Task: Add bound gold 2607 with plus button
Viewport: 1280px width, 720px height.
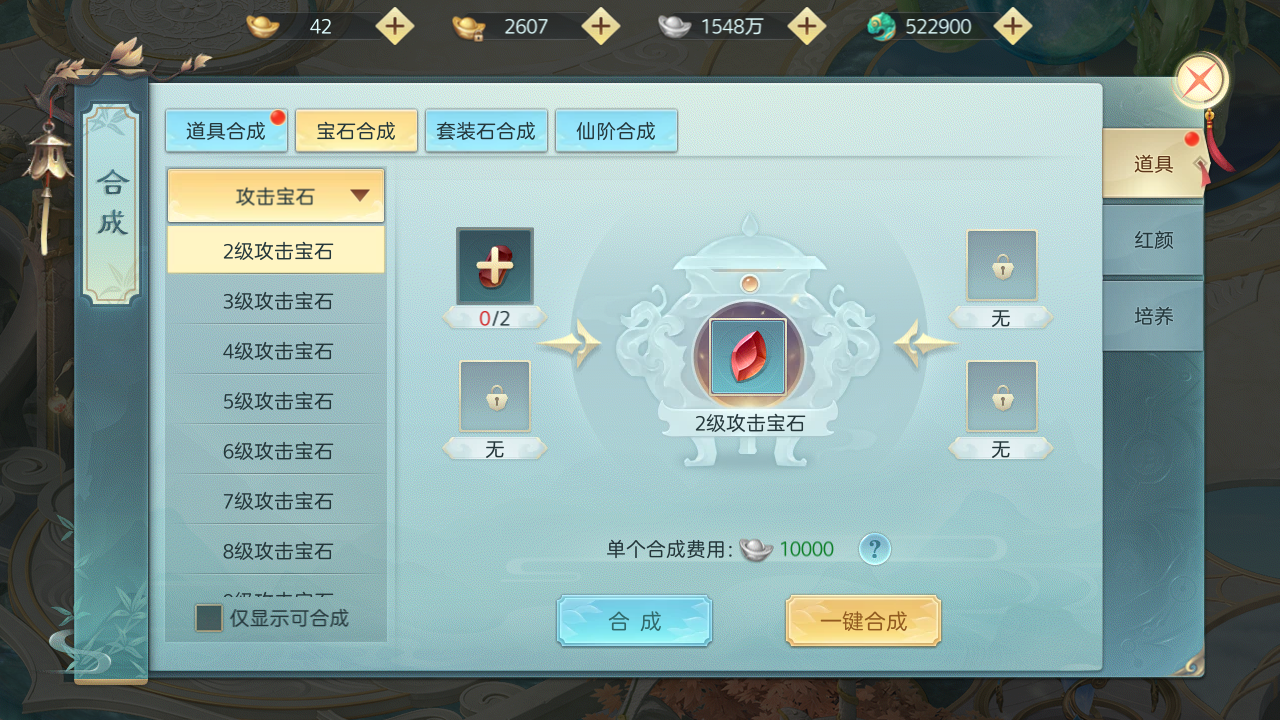Action: click(601, 26)
